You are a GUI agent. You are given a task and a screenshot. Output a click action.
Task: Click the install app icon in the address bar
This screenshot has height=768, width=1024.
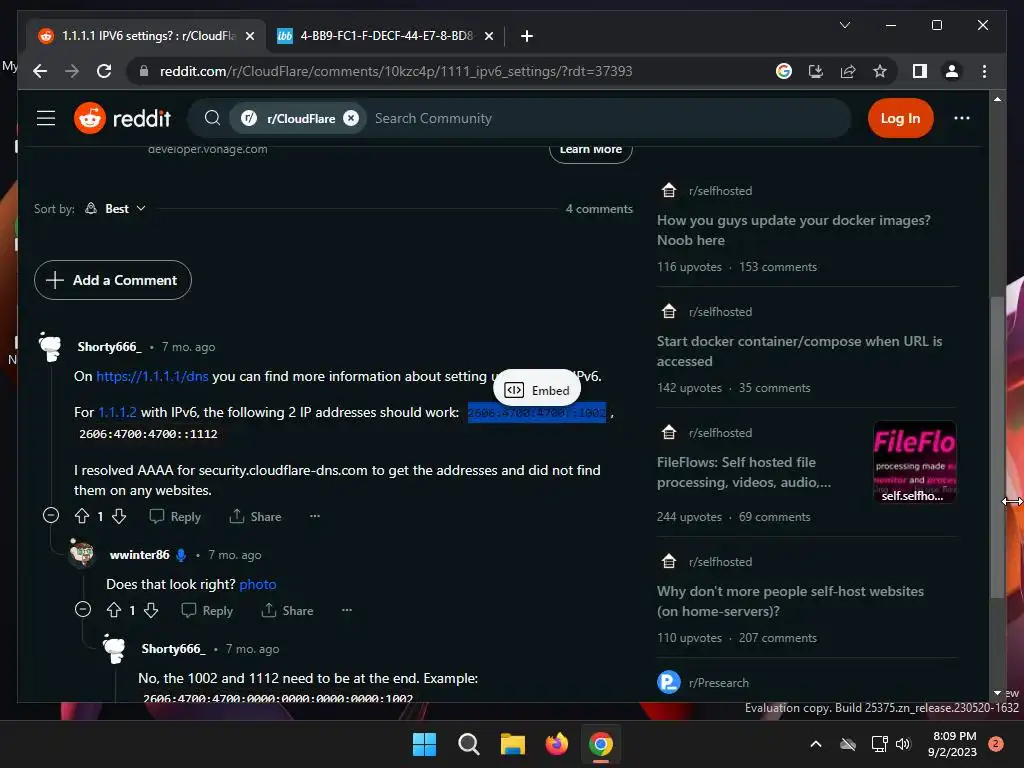(816, 71)
